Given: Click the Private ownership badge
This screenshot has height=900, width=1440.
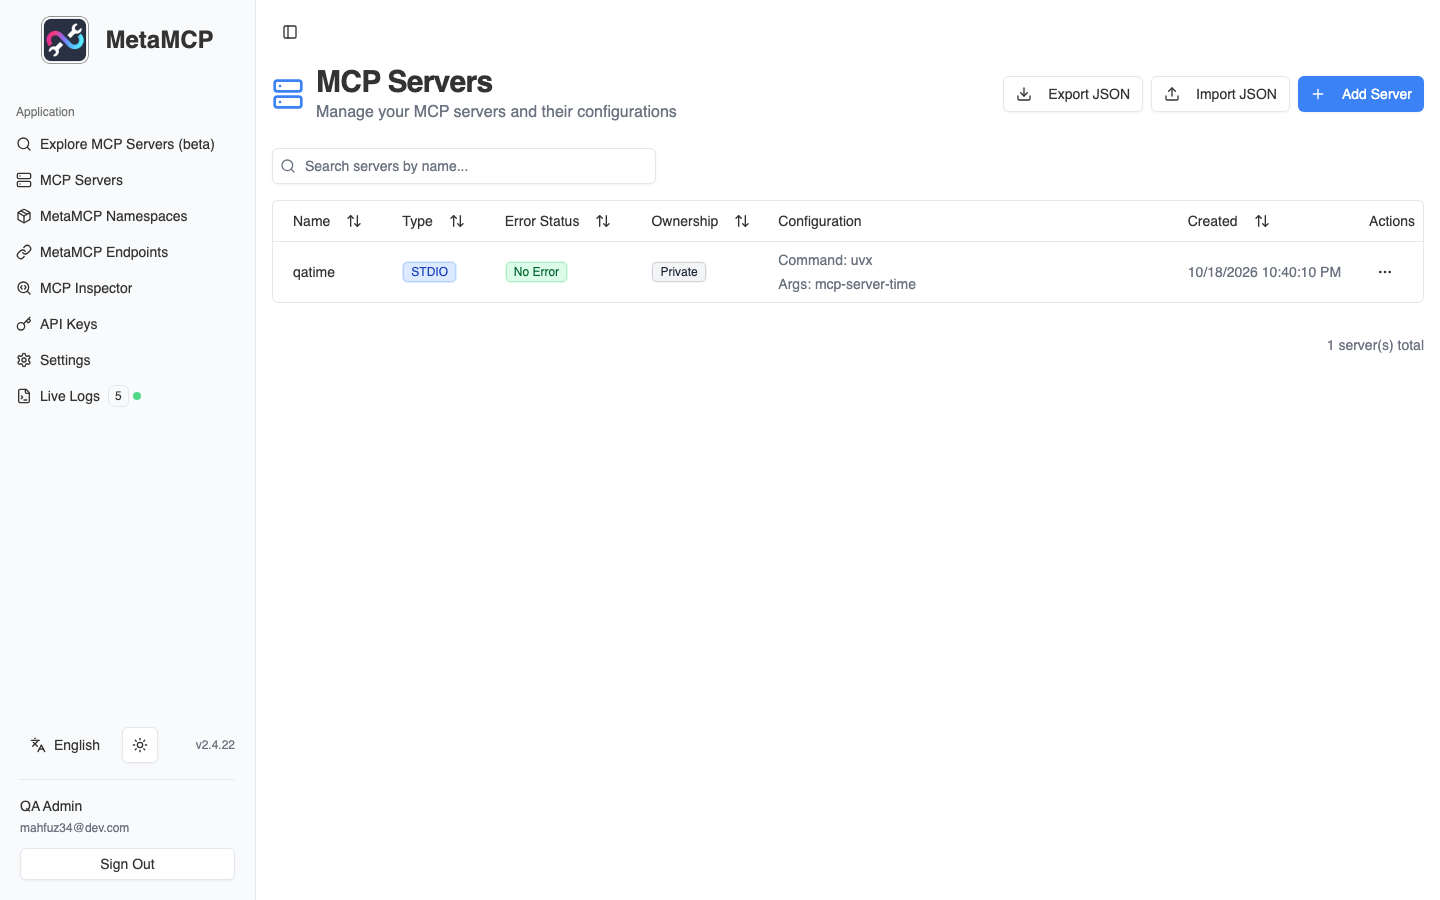Looking at the screenshot, I should [679, 272].
